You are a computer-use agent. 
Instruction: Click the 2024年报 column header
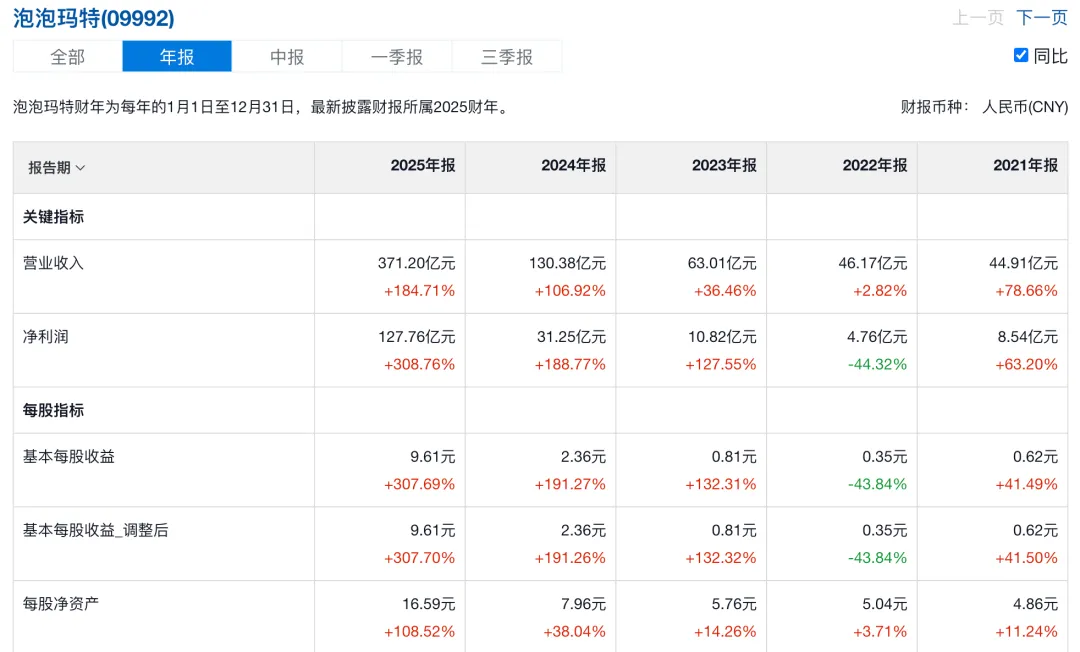coord(574,165)
